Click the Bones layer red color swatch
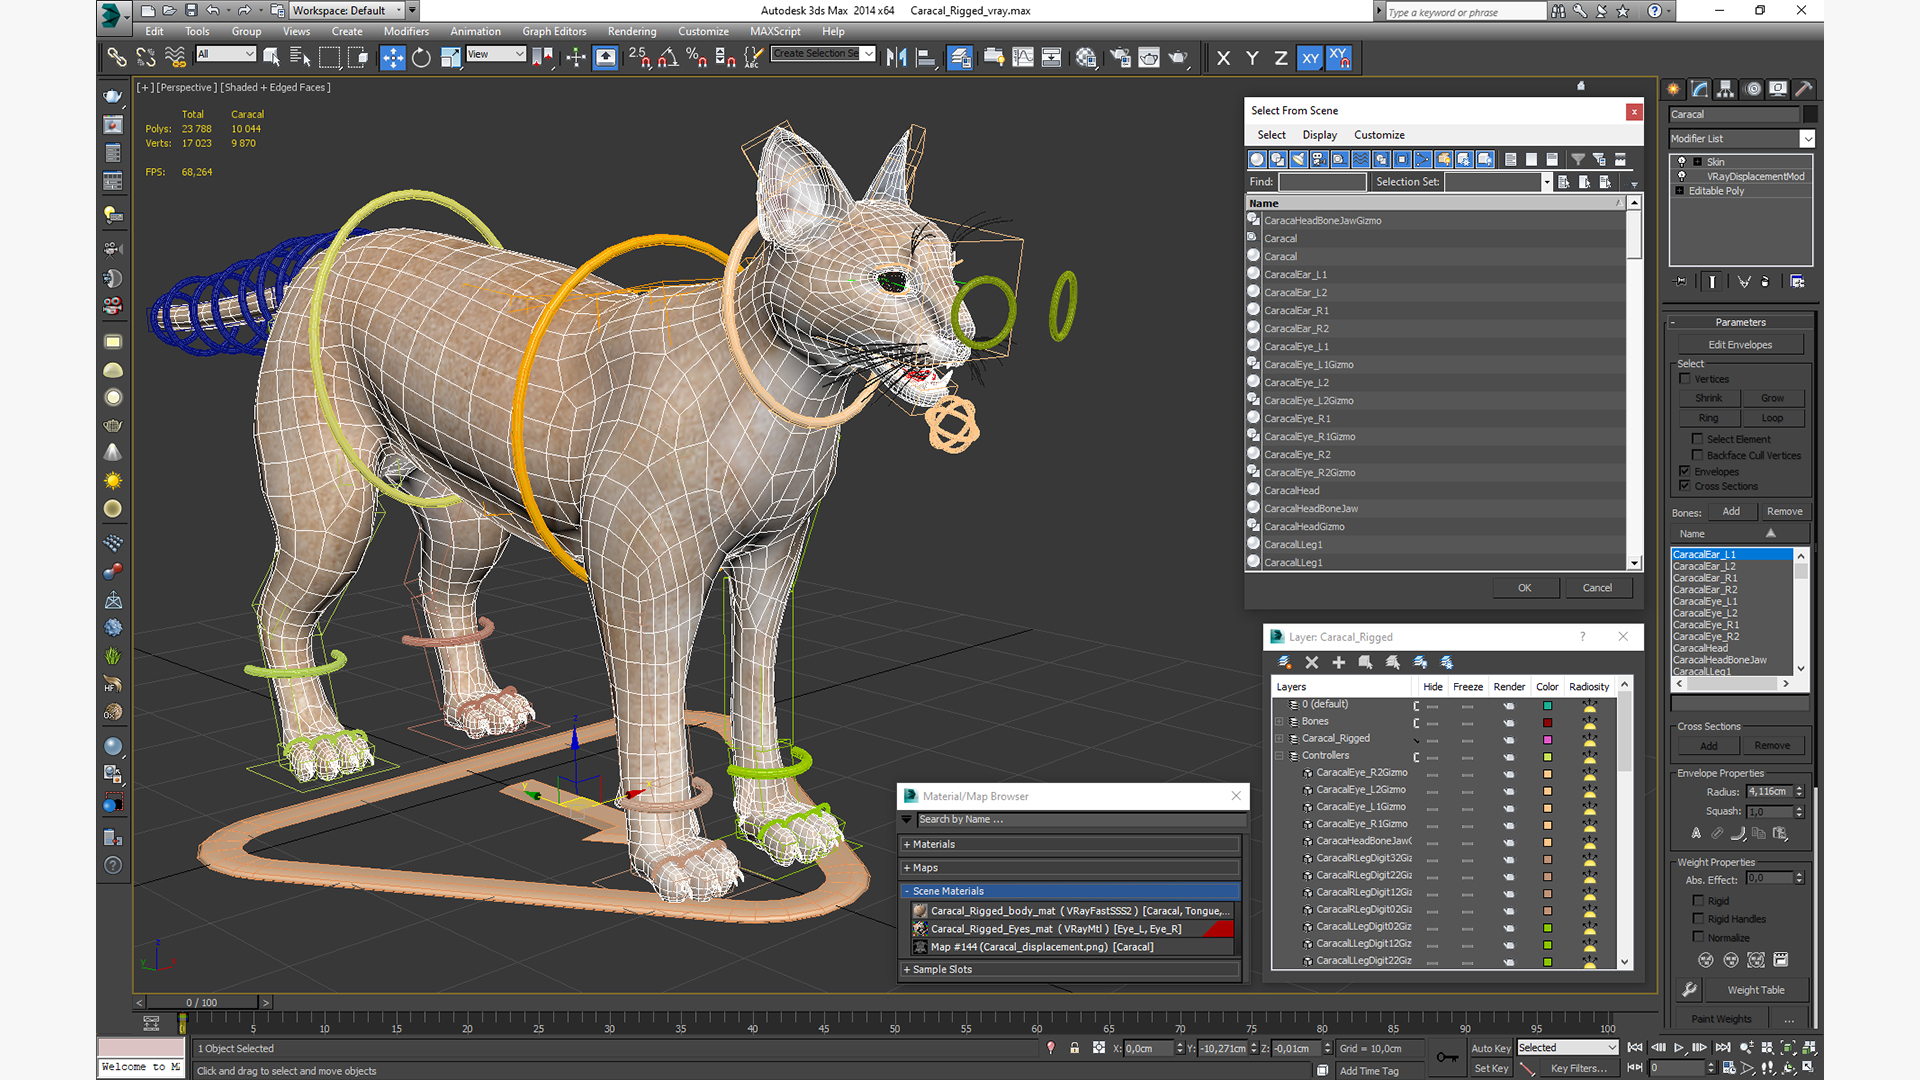This screenshot has height=1080, width=1920. click(x=1547, y=722)
